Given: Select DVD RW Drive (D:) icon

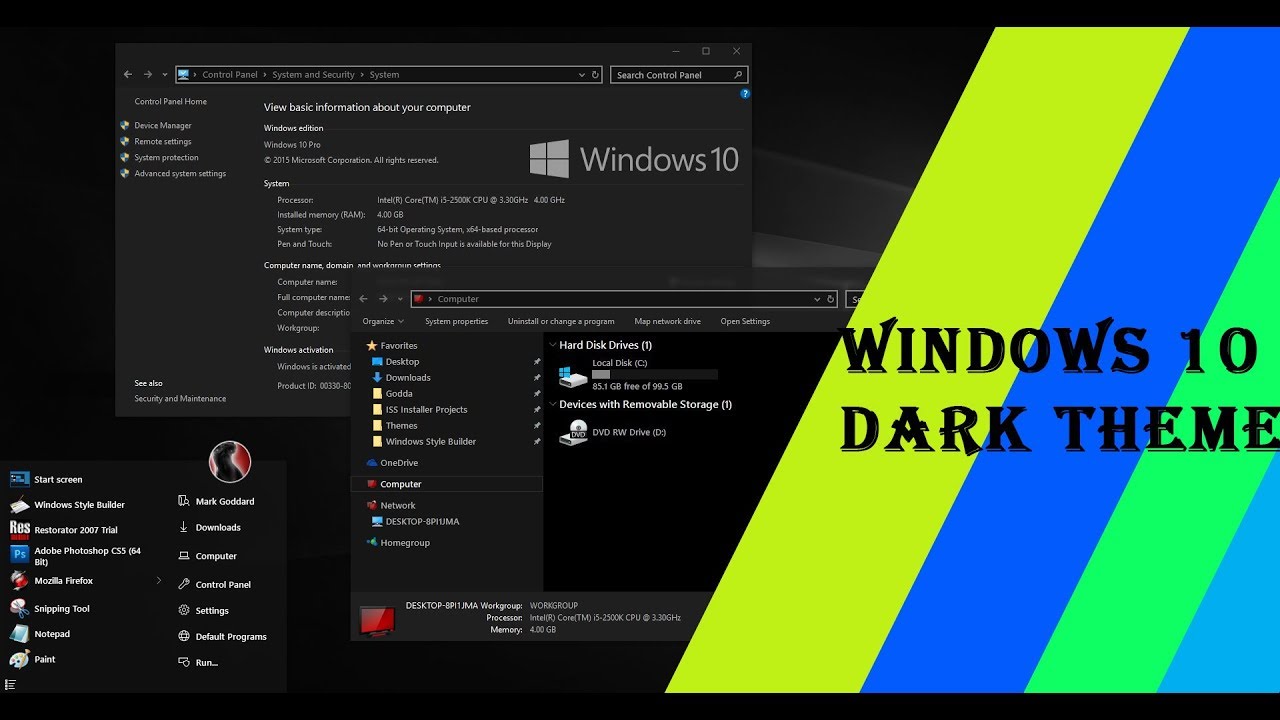Looking at the screenshot, I should coord(574,432).
